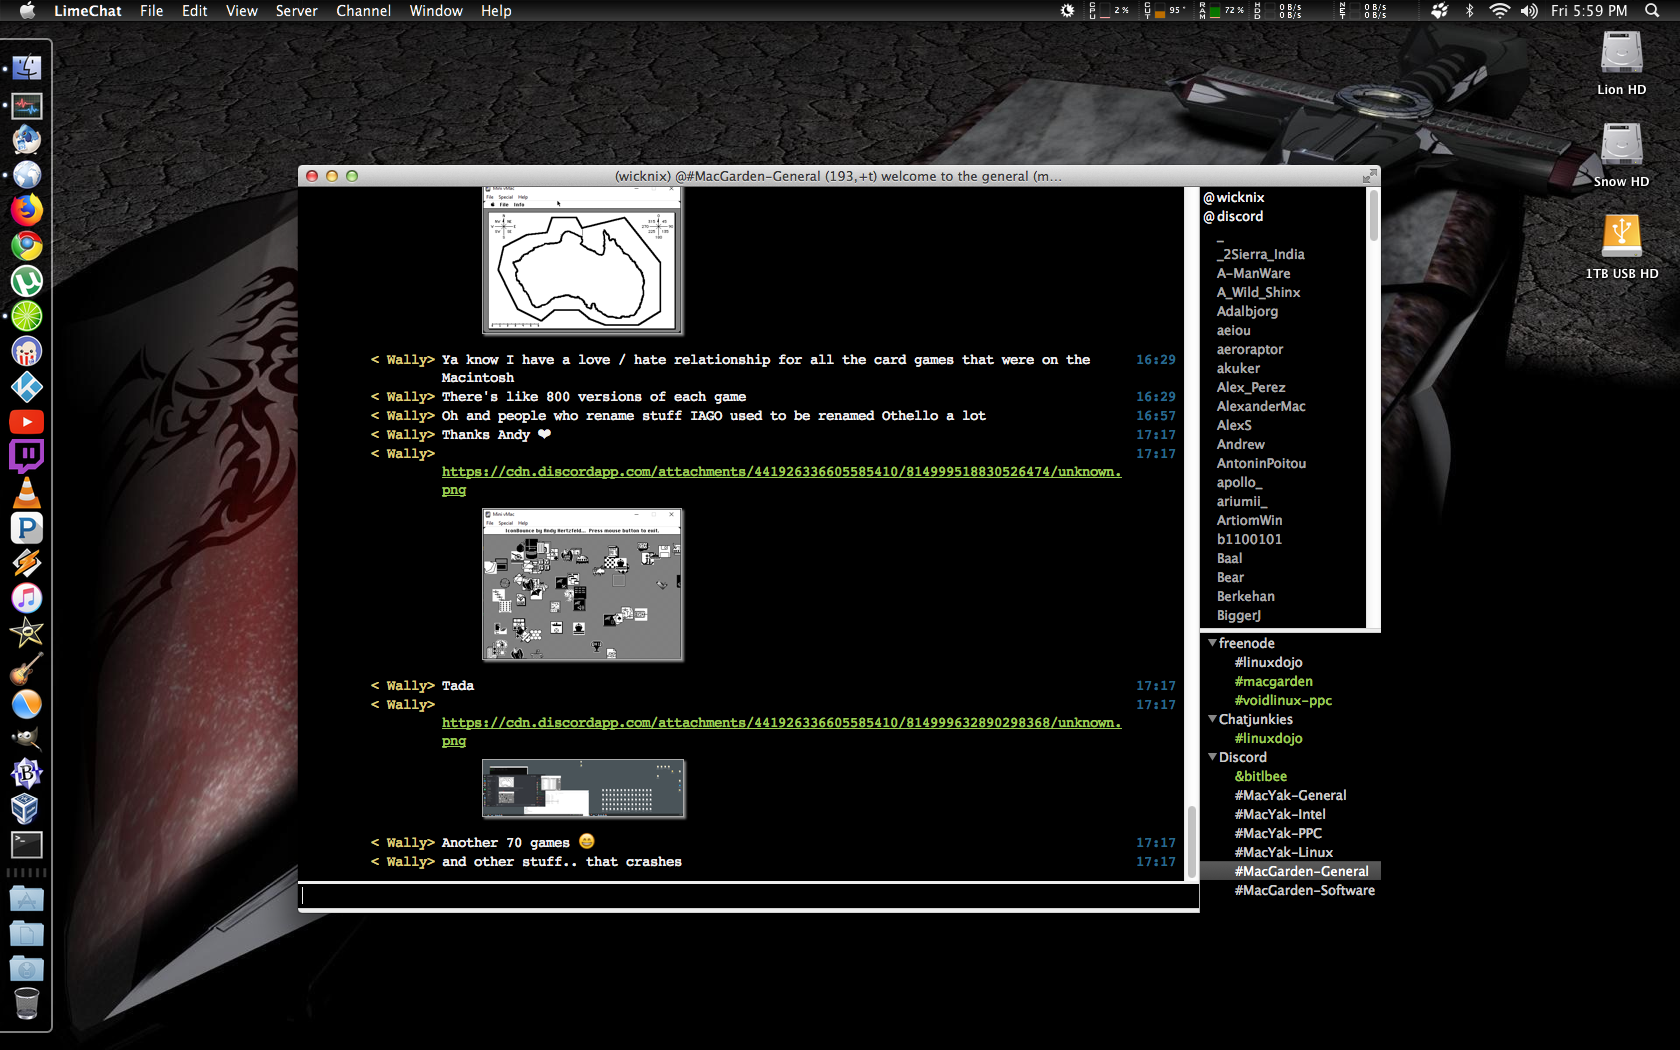1680x1050 pixels.
Task: Open Google Chrome in the dock
Action: 27,245
